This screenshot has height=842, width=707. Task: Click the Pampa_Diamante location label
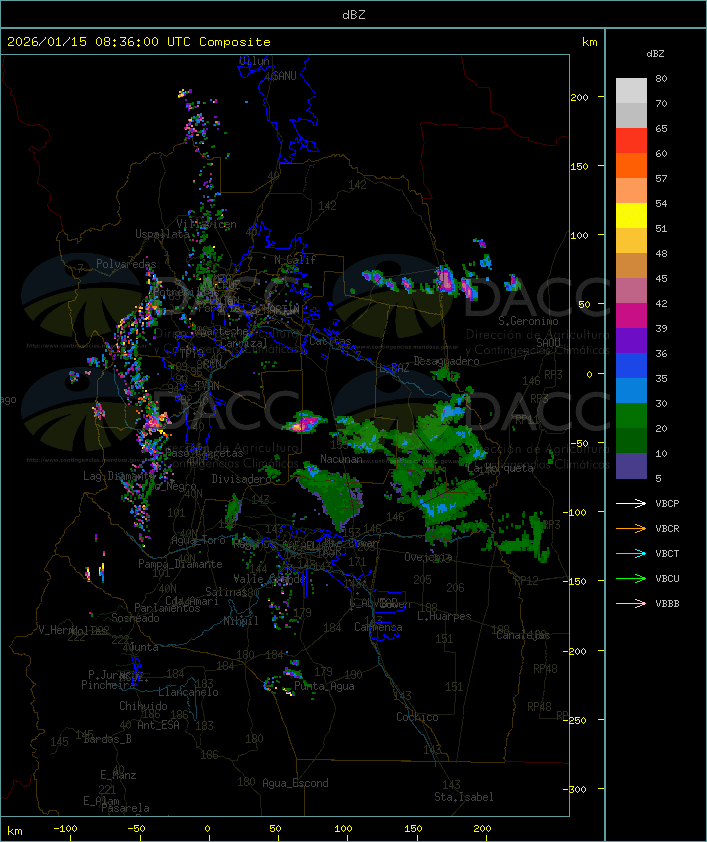tap(180, 564)
